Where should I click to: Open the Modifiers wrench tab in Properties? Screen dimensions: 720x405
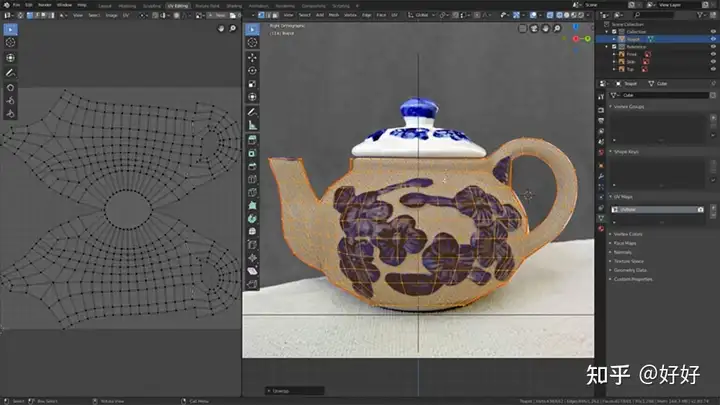(x=601, y=176)
